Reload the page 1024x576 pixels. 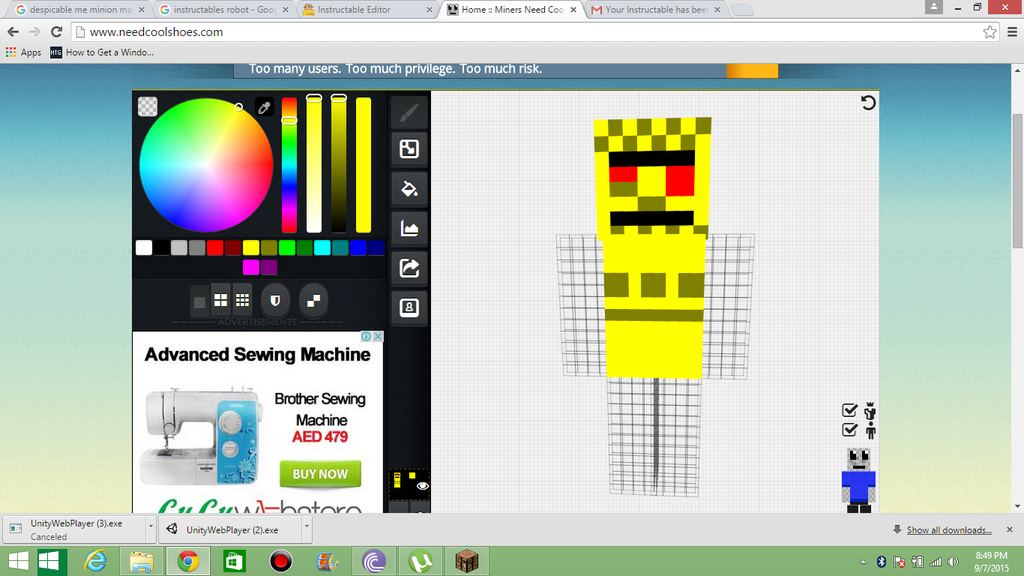point(57,32)
